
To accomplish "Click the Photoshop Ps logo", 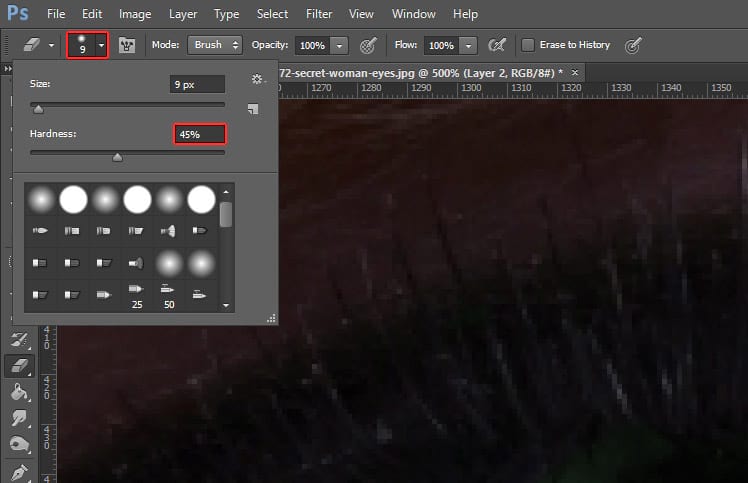I will pyautogui.click(x=18, y=13).
